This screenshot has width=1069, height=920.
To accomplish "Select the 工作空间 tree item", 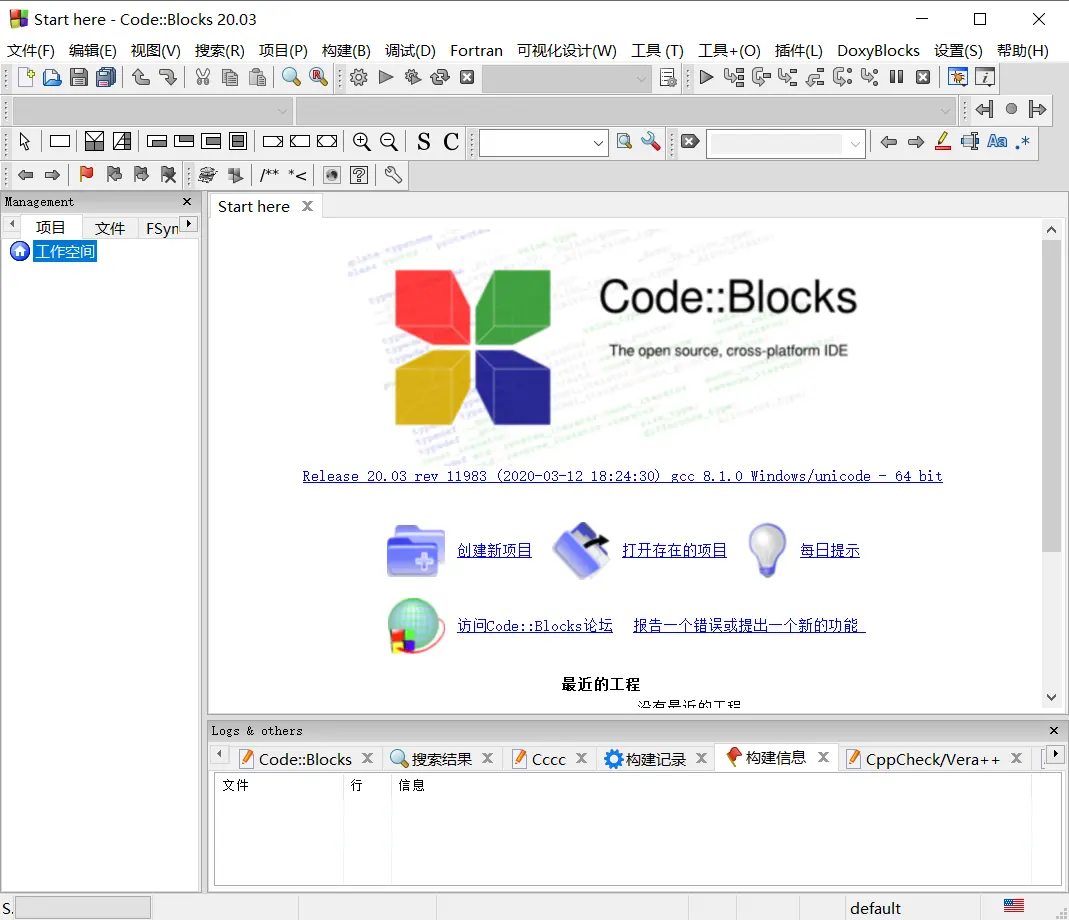I will click(x=65, y=252).
